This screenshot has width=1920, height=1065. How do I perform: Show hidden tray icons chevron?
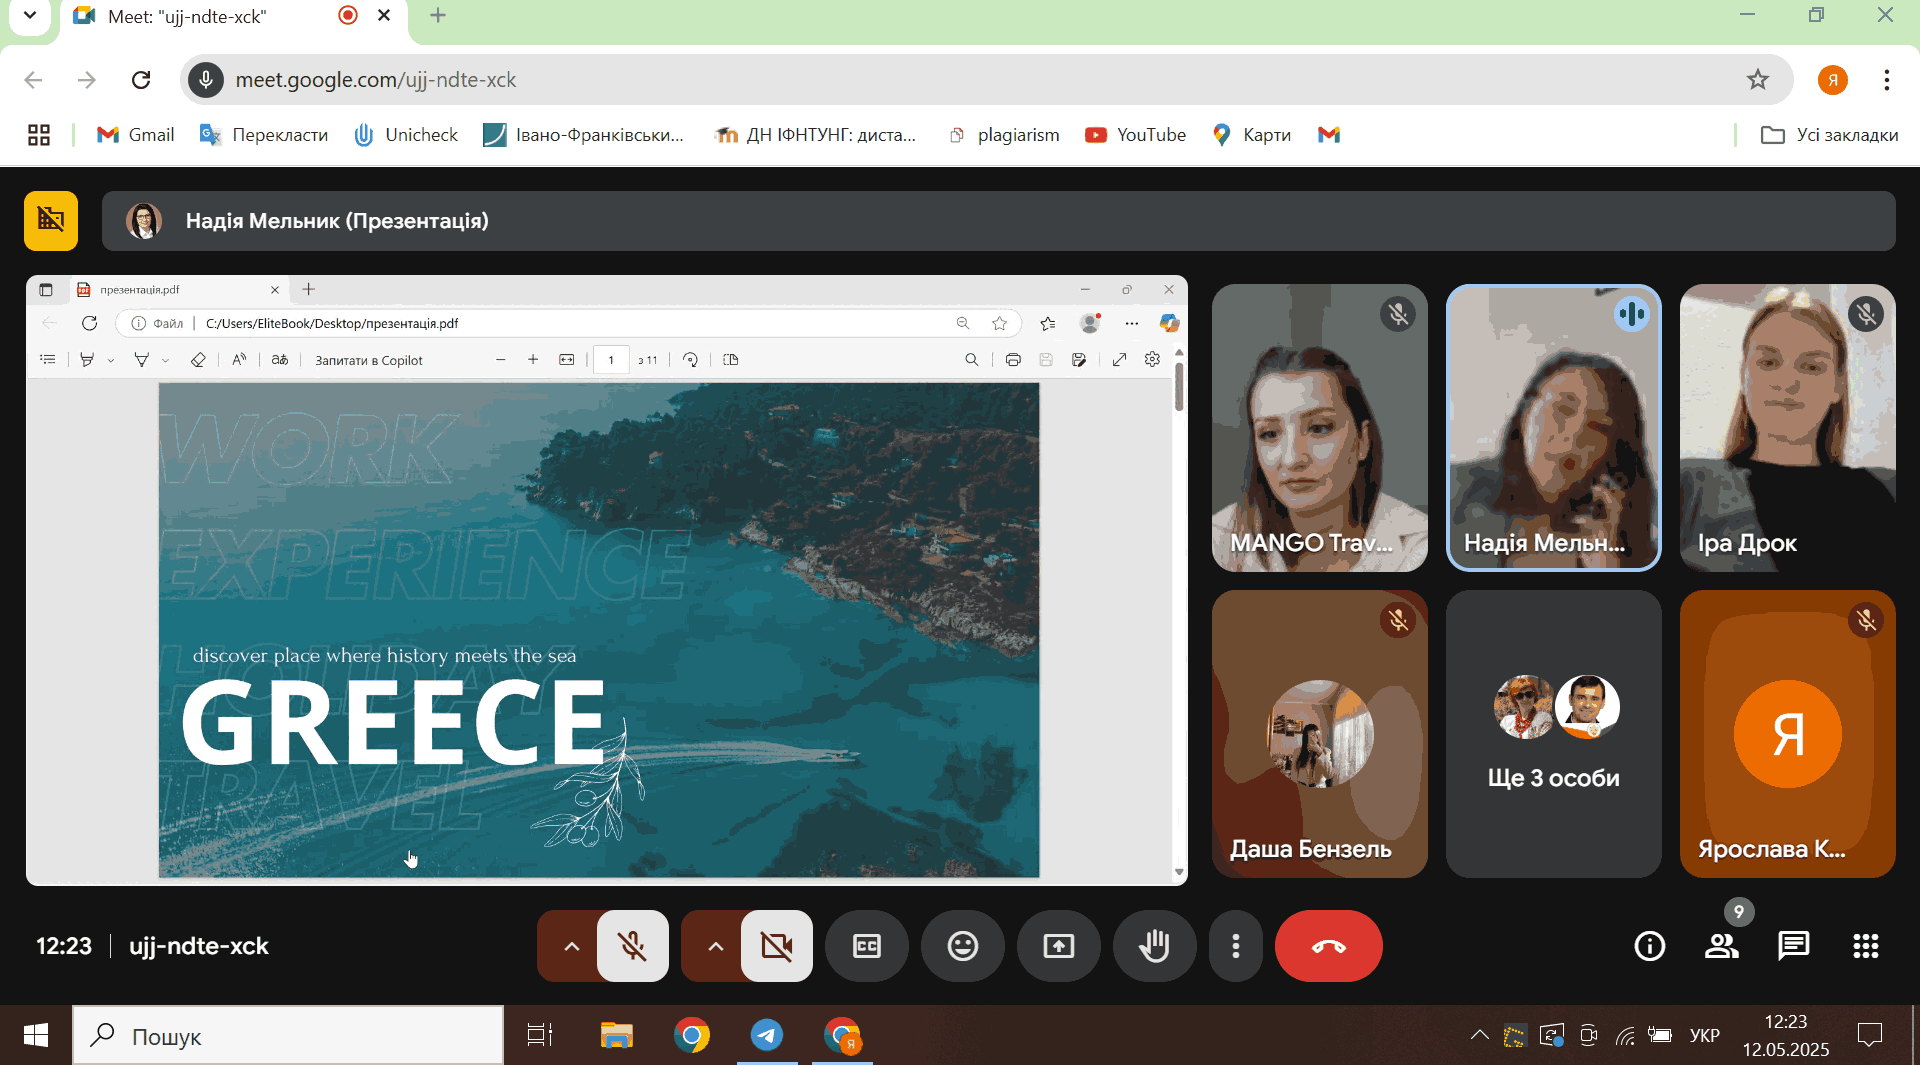[x=1480, y=1036]
